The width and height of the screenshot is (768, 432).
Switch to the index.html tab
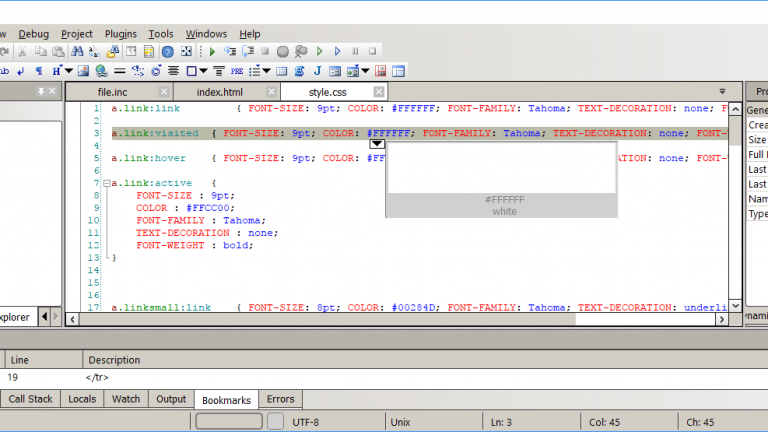(x=219, y=92)
